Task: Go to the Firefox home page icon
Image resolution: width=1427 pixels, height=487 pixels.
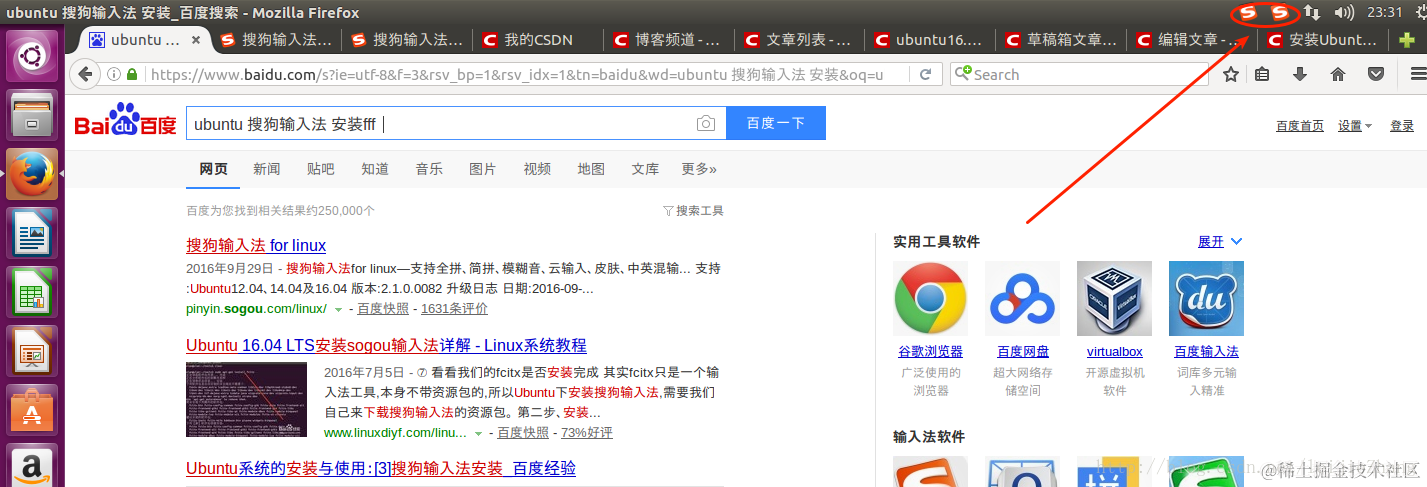Action: [x=1338, y=74]
